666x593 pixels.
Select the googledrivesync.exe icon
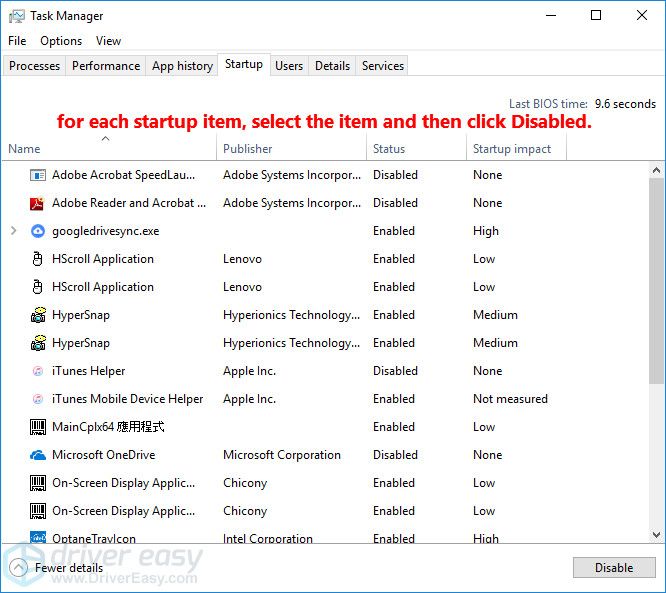click(x=38, y=231)
